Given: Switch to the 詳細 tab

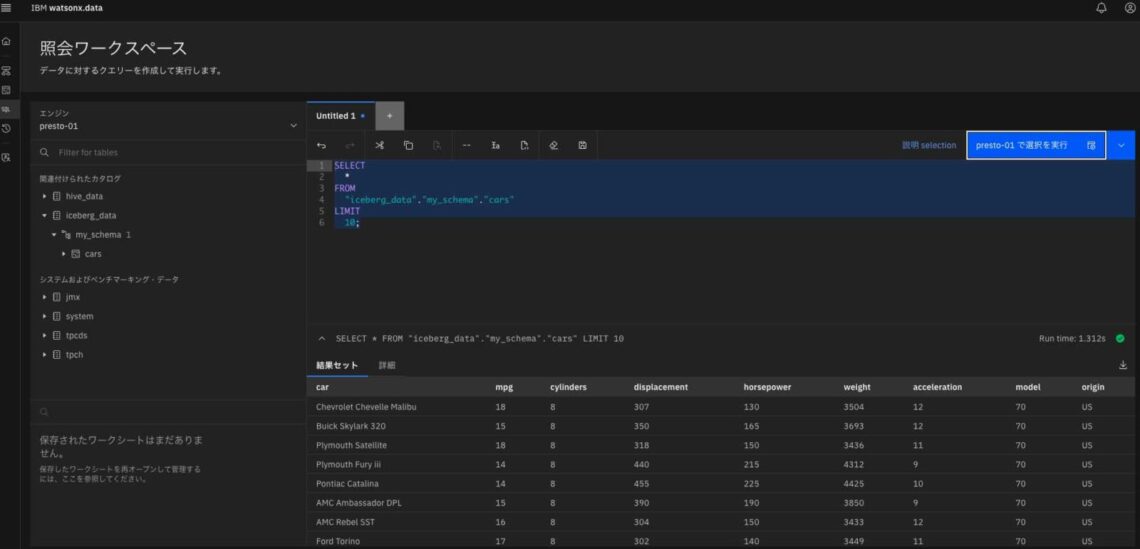Looking at the screenshot, I should [387, 365].
